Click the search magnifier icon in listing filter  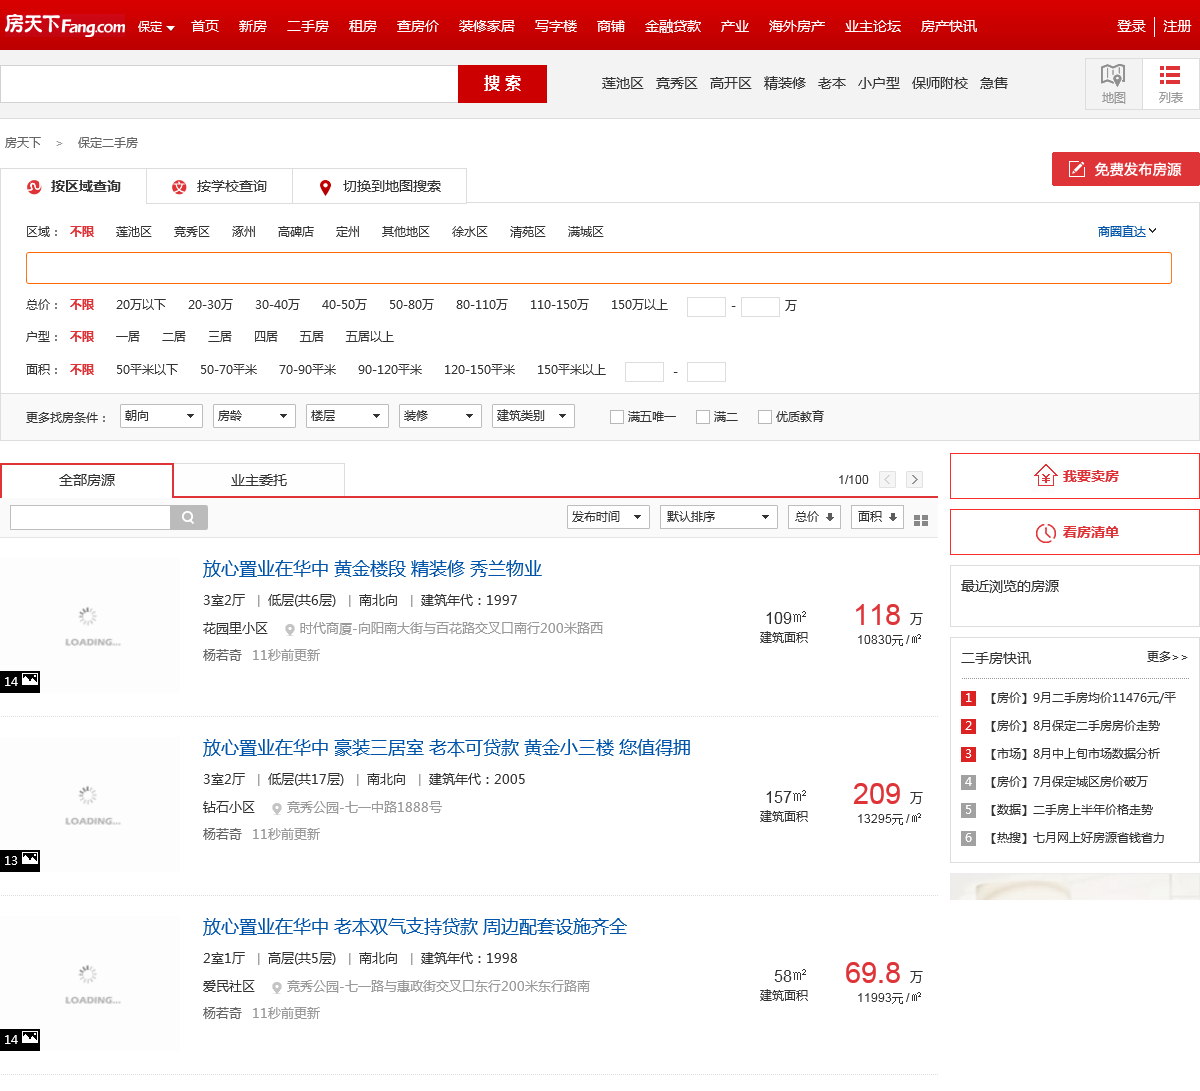pyautogui.click(x=188, y=517)
